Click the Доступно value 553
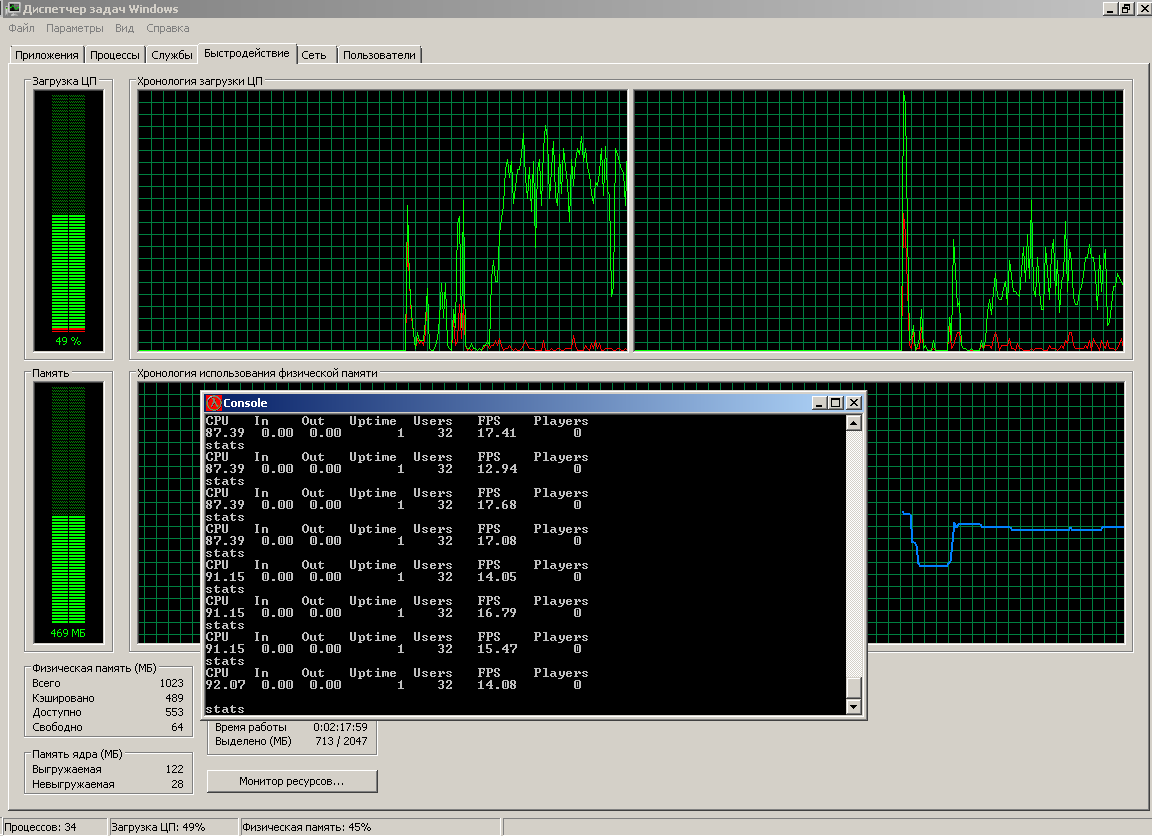This screenshot has height=836, width=1152. tap(174, 712)
